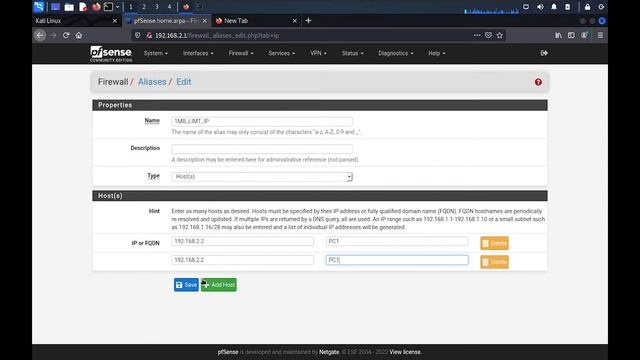Expand the terminal launcher dropdown arrow
The width and height of the screenshot is (640, 360).
(x=118, y=7)
